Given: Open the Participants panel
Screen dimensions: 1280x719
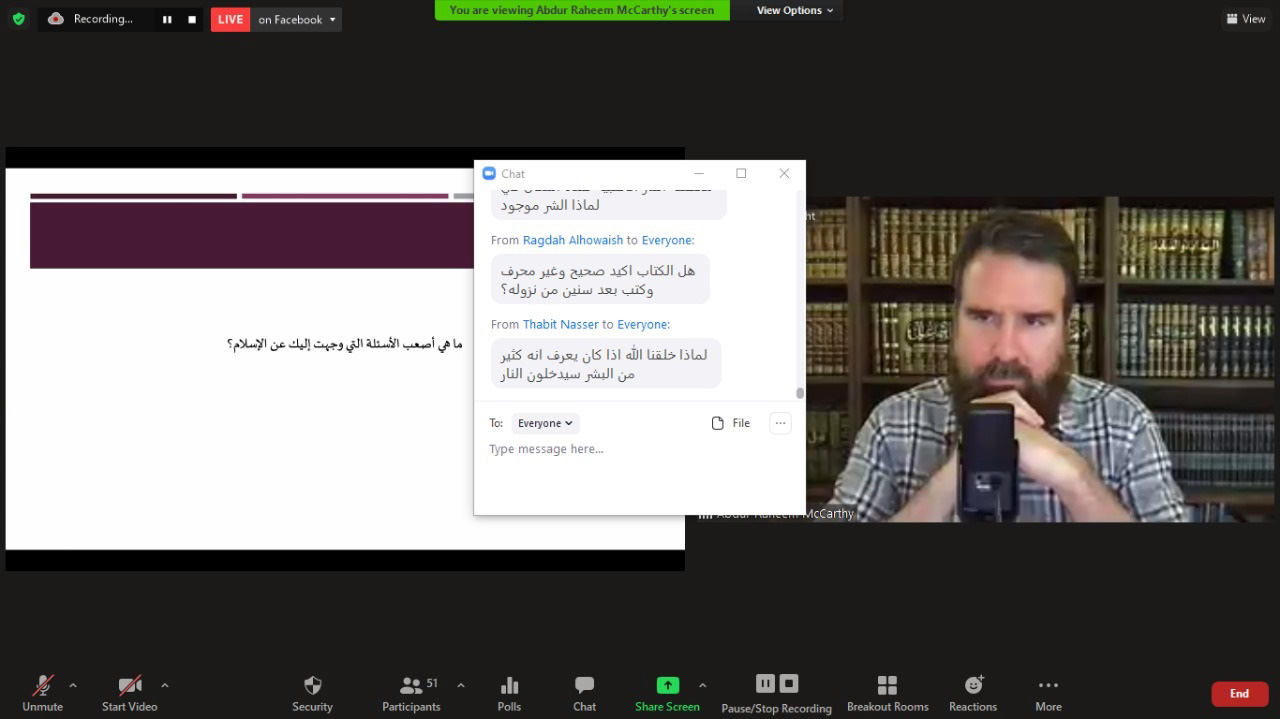Looking at the screenshot, I should [411, 693].
